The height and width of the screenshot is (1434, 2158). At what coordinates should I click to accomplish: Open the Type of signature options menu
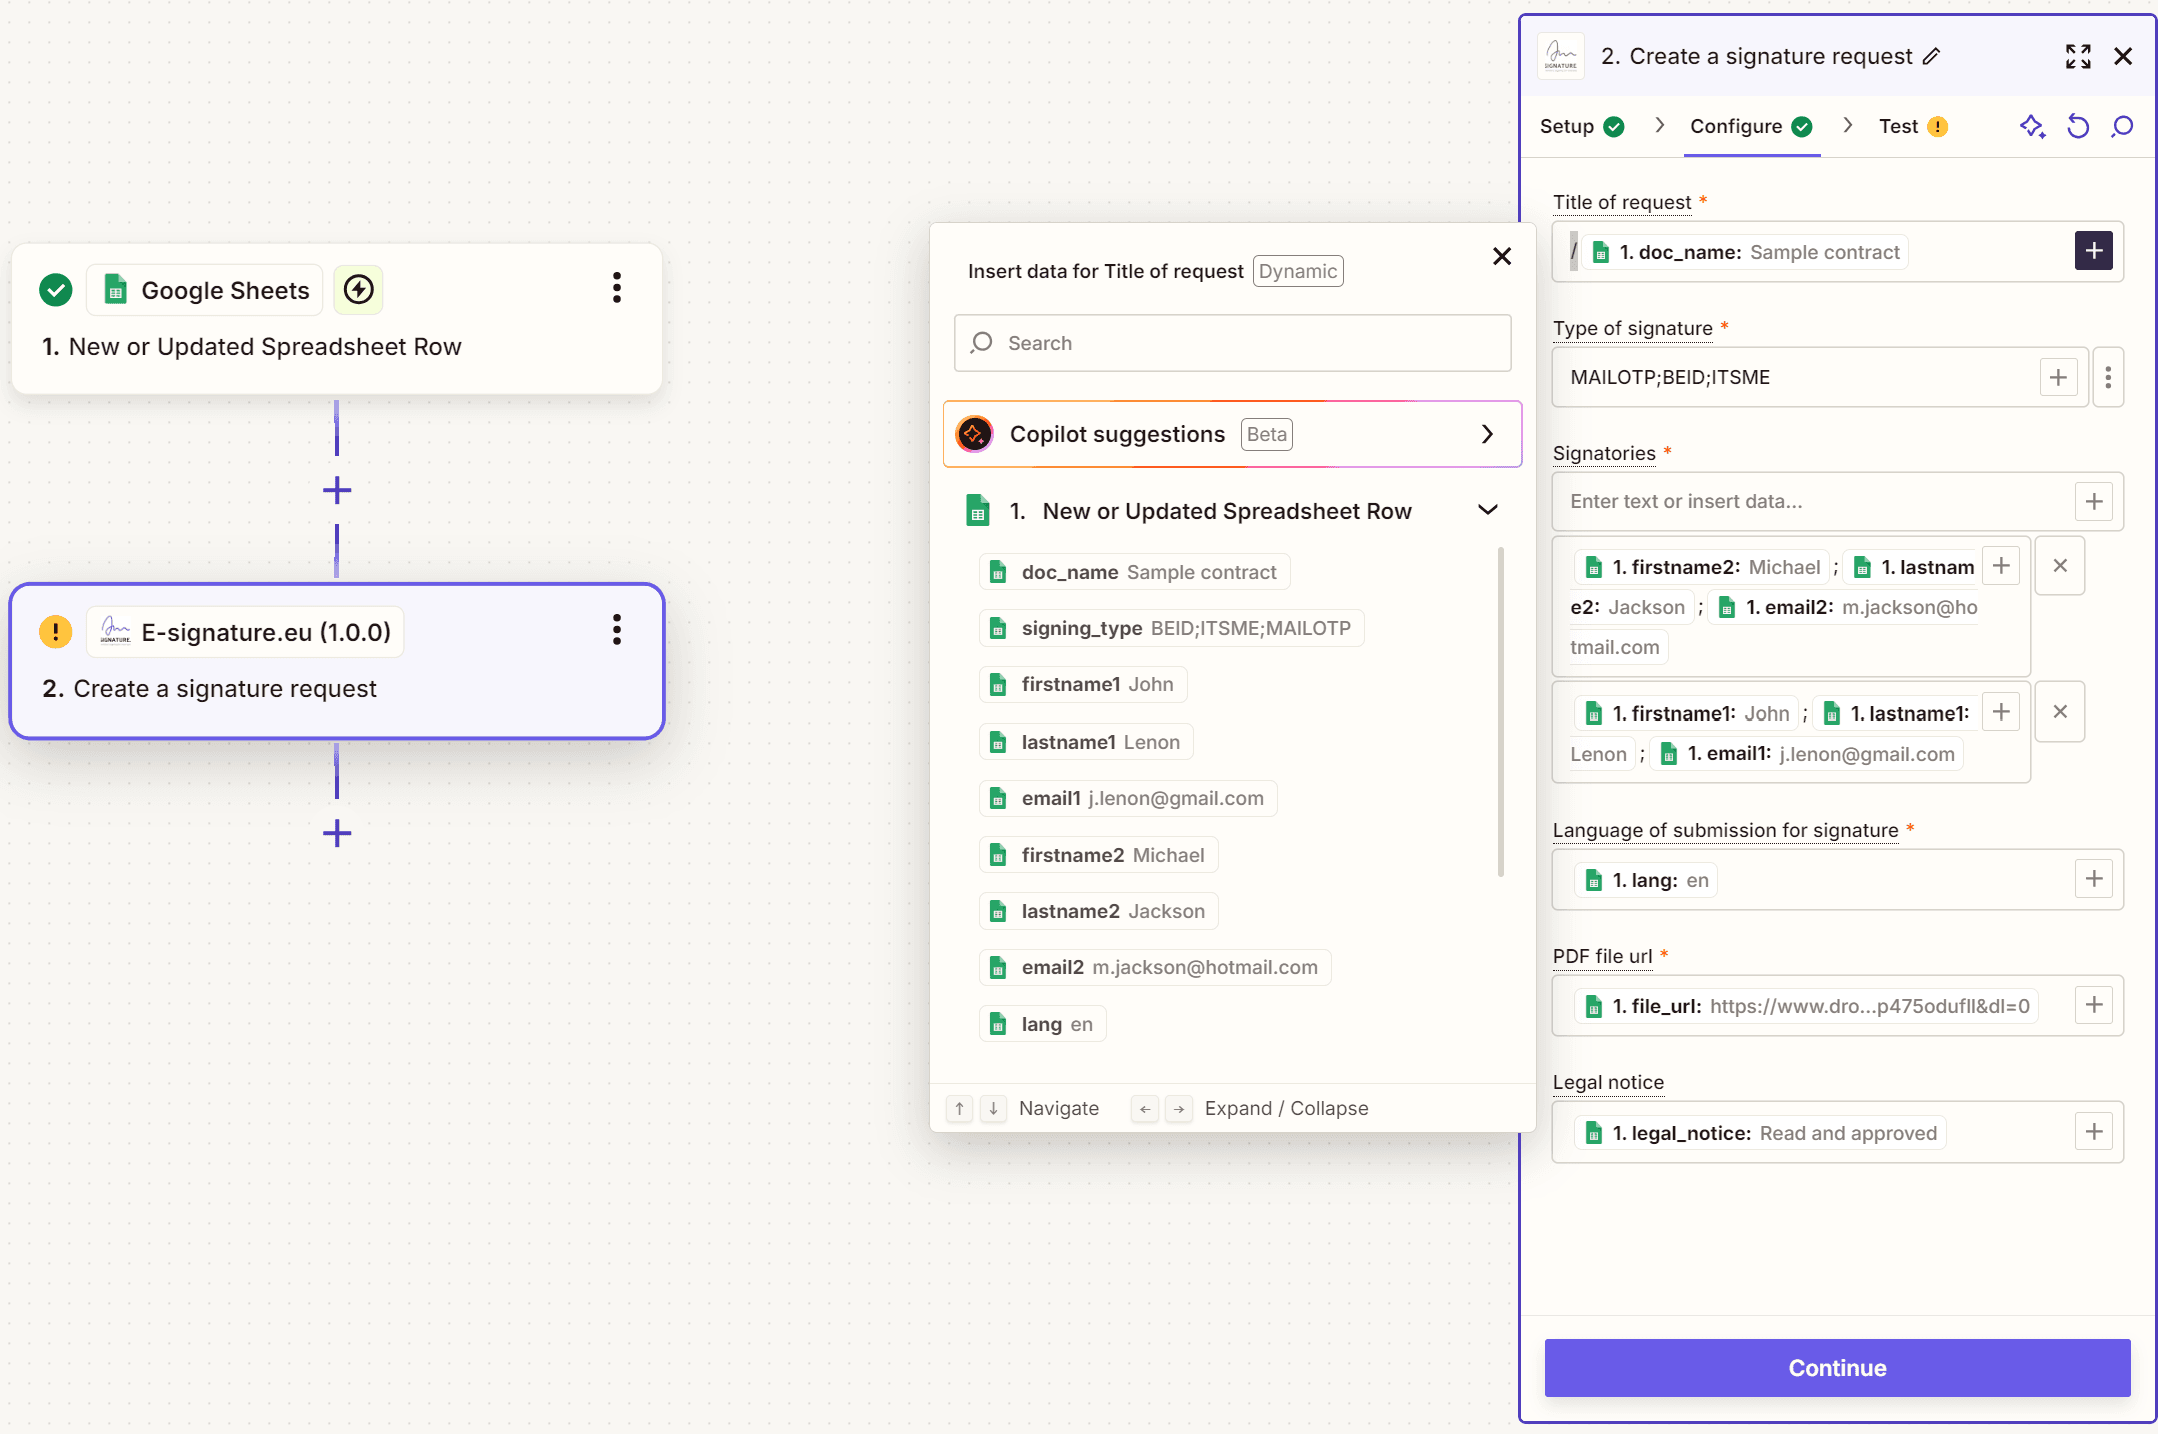point(2108,377)
